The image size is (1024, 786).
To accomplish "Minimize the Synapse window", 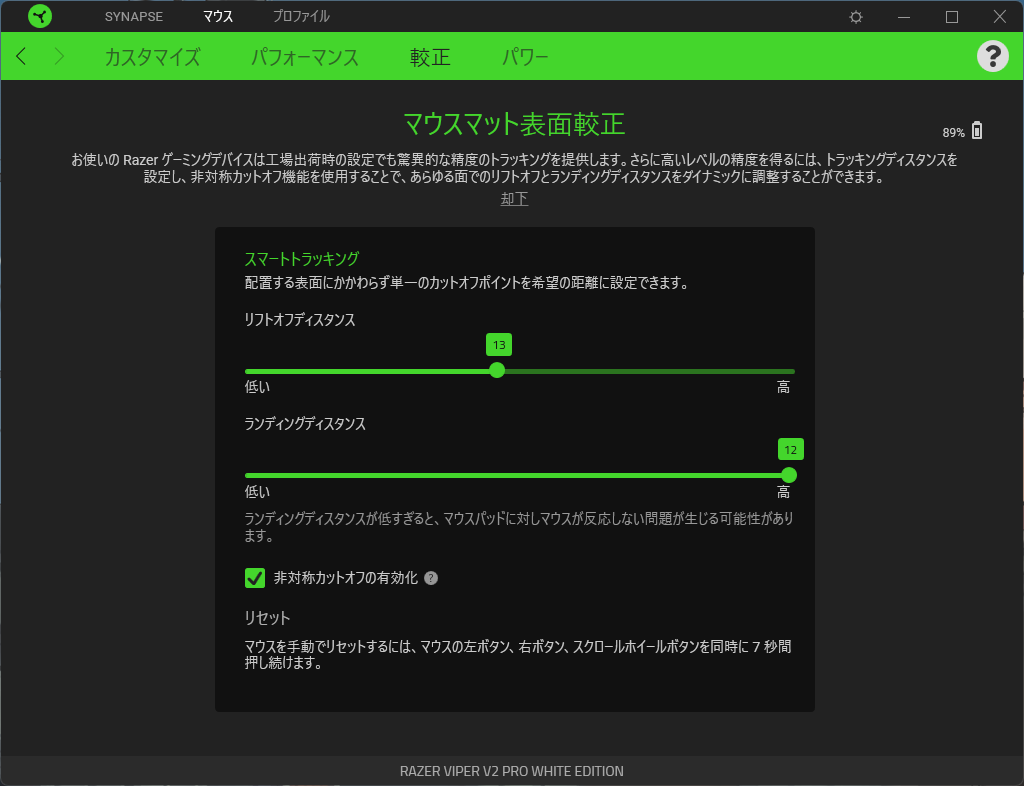I will (x=904, y=17).
